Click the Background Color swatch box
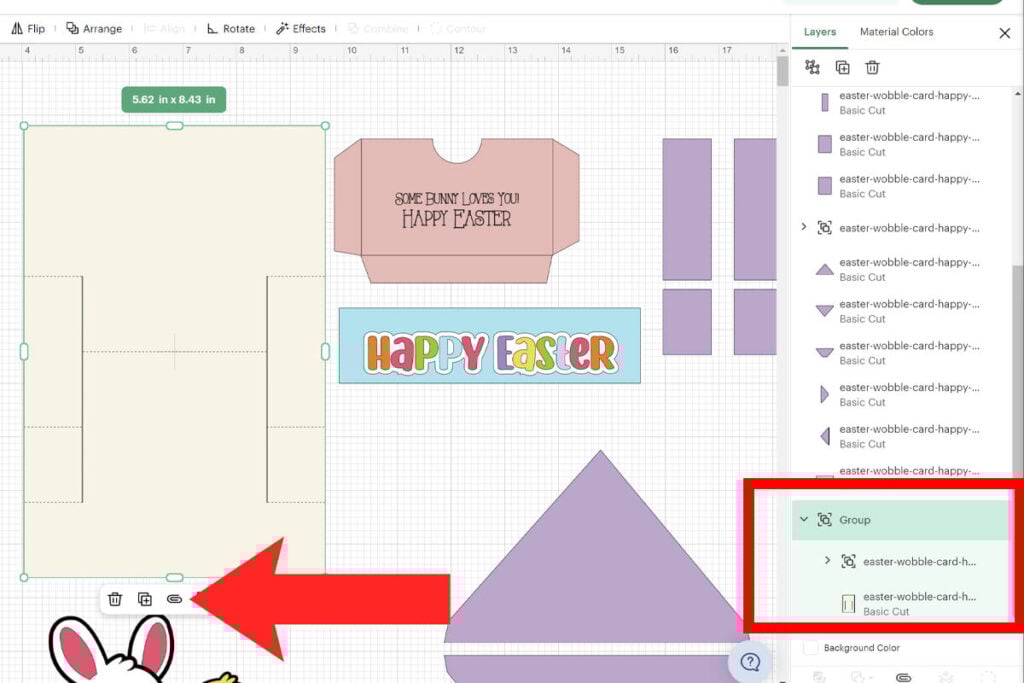Viewport: 1024px width, 683px height. 811,648
